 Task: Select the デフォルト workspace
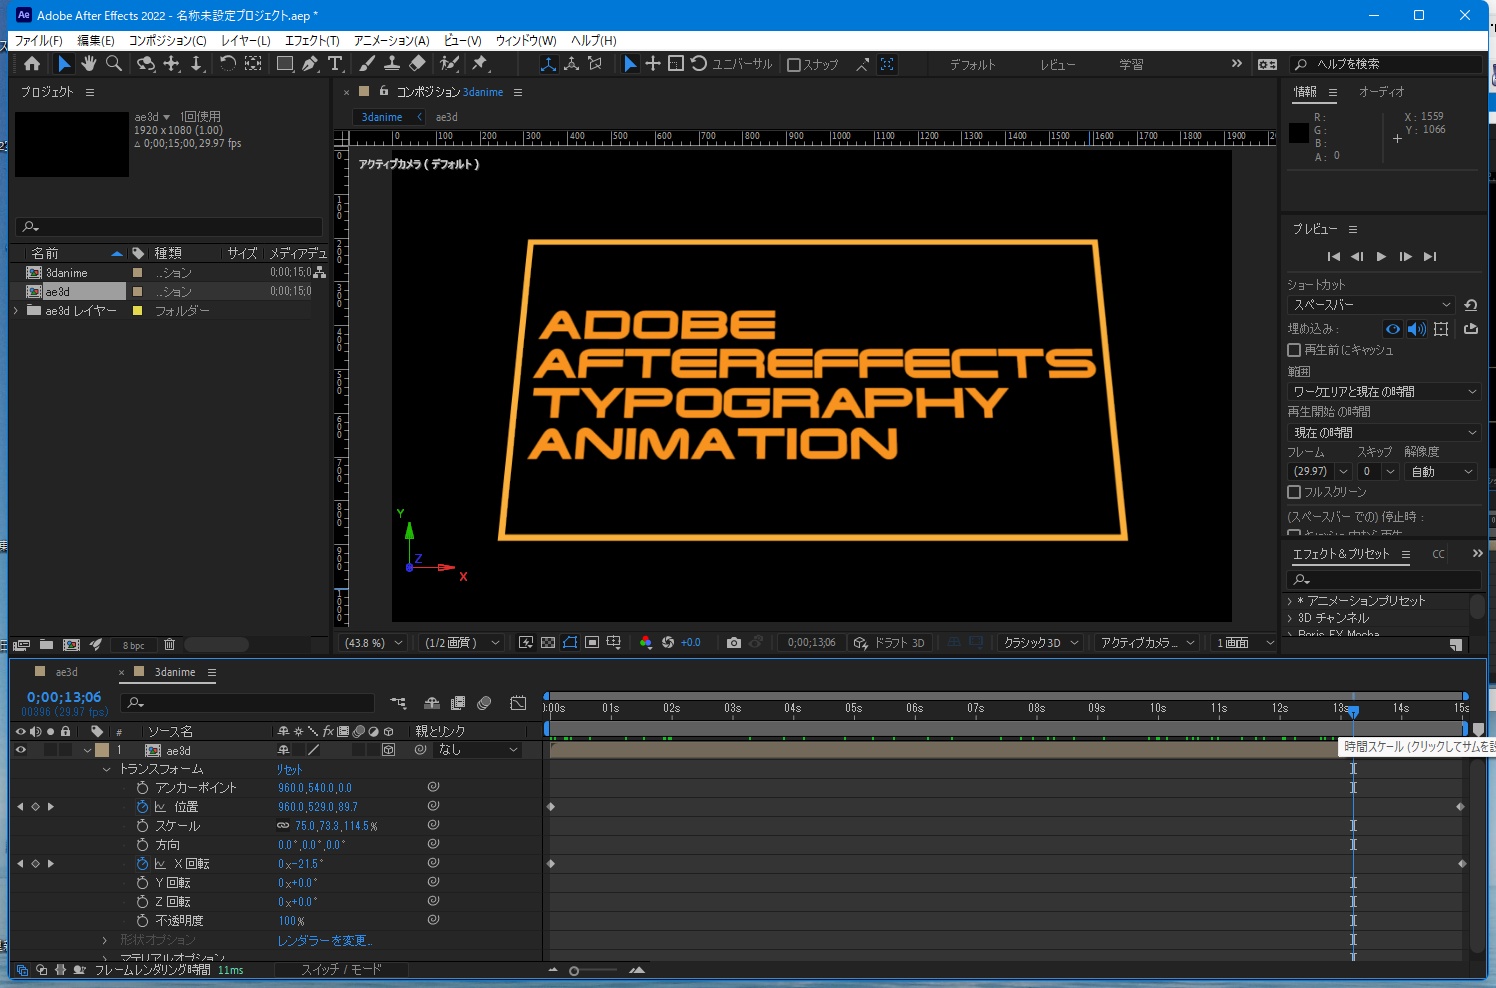[973, 65]
